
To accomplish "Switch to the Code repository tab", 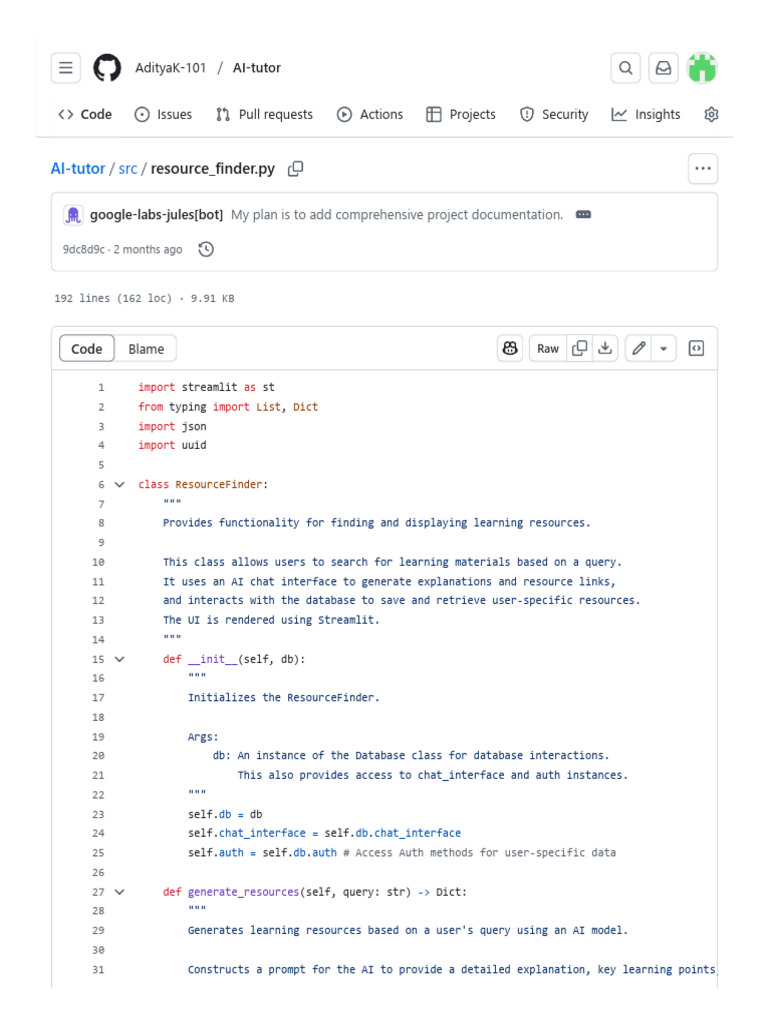I will coord(85,114).
